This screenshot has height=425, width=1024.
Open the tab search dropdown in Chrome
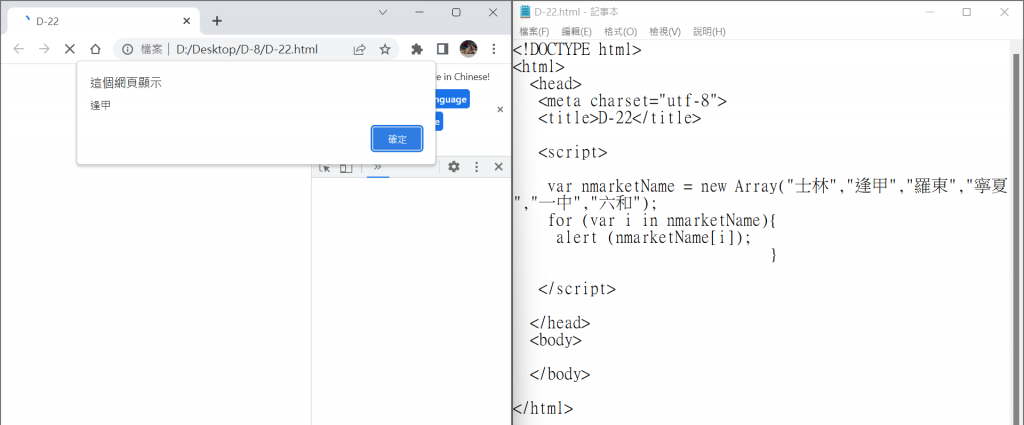(383, 12)
